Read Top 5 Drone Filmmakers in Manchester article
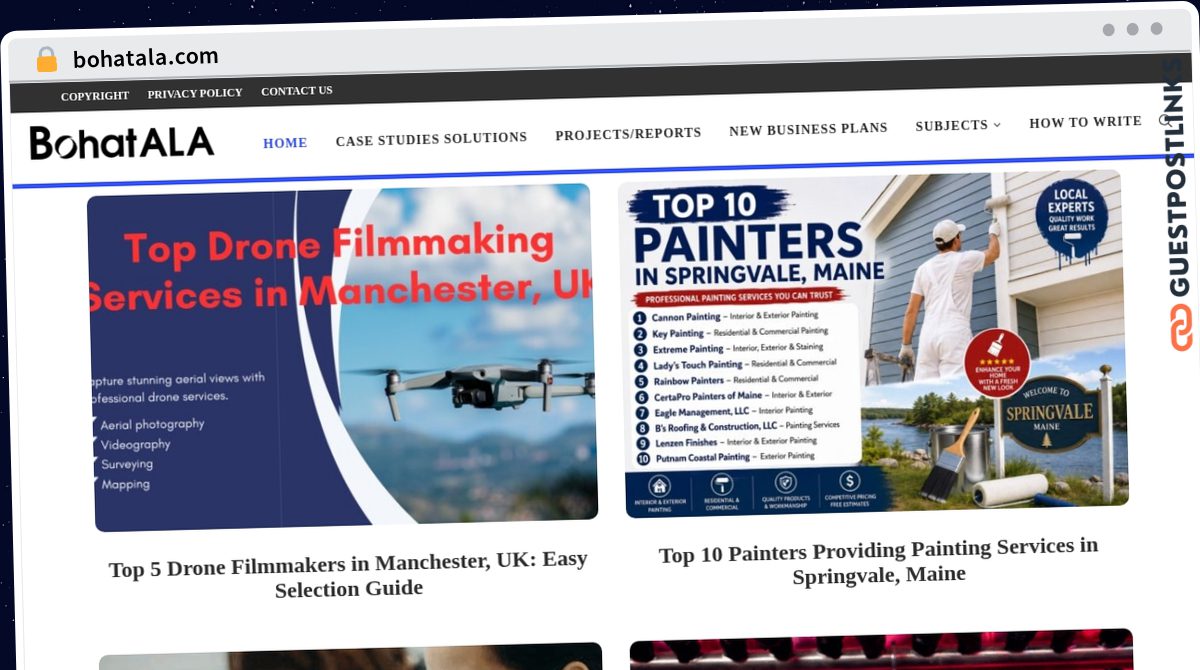The width and height of the screenshot is (1200, 670). pyautogui.click(x=348, y=574)
